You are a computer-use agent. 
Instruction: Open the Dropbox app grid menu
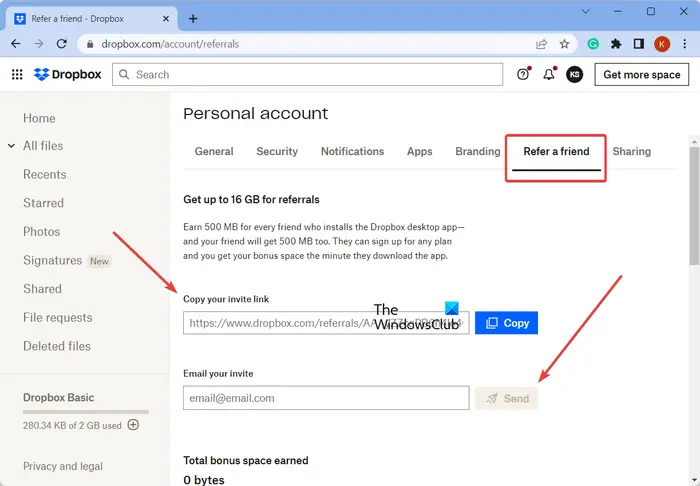17,75
